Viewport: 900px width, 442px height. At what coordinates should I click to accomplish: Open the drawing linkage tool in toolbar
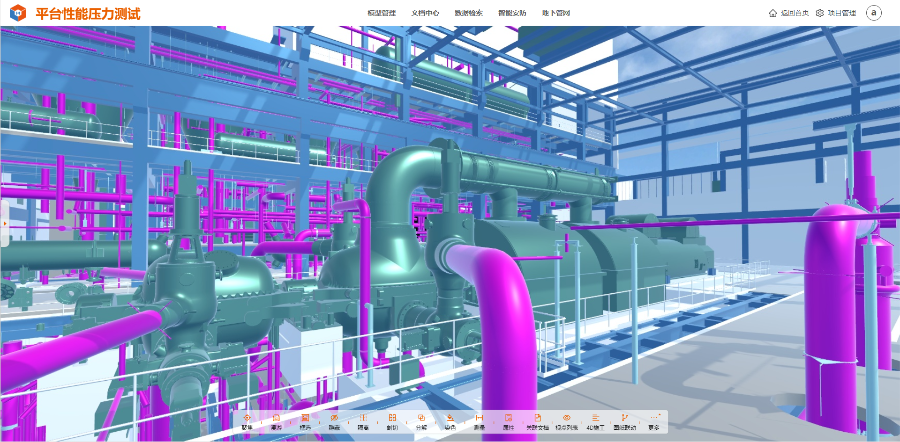[625, 420]
